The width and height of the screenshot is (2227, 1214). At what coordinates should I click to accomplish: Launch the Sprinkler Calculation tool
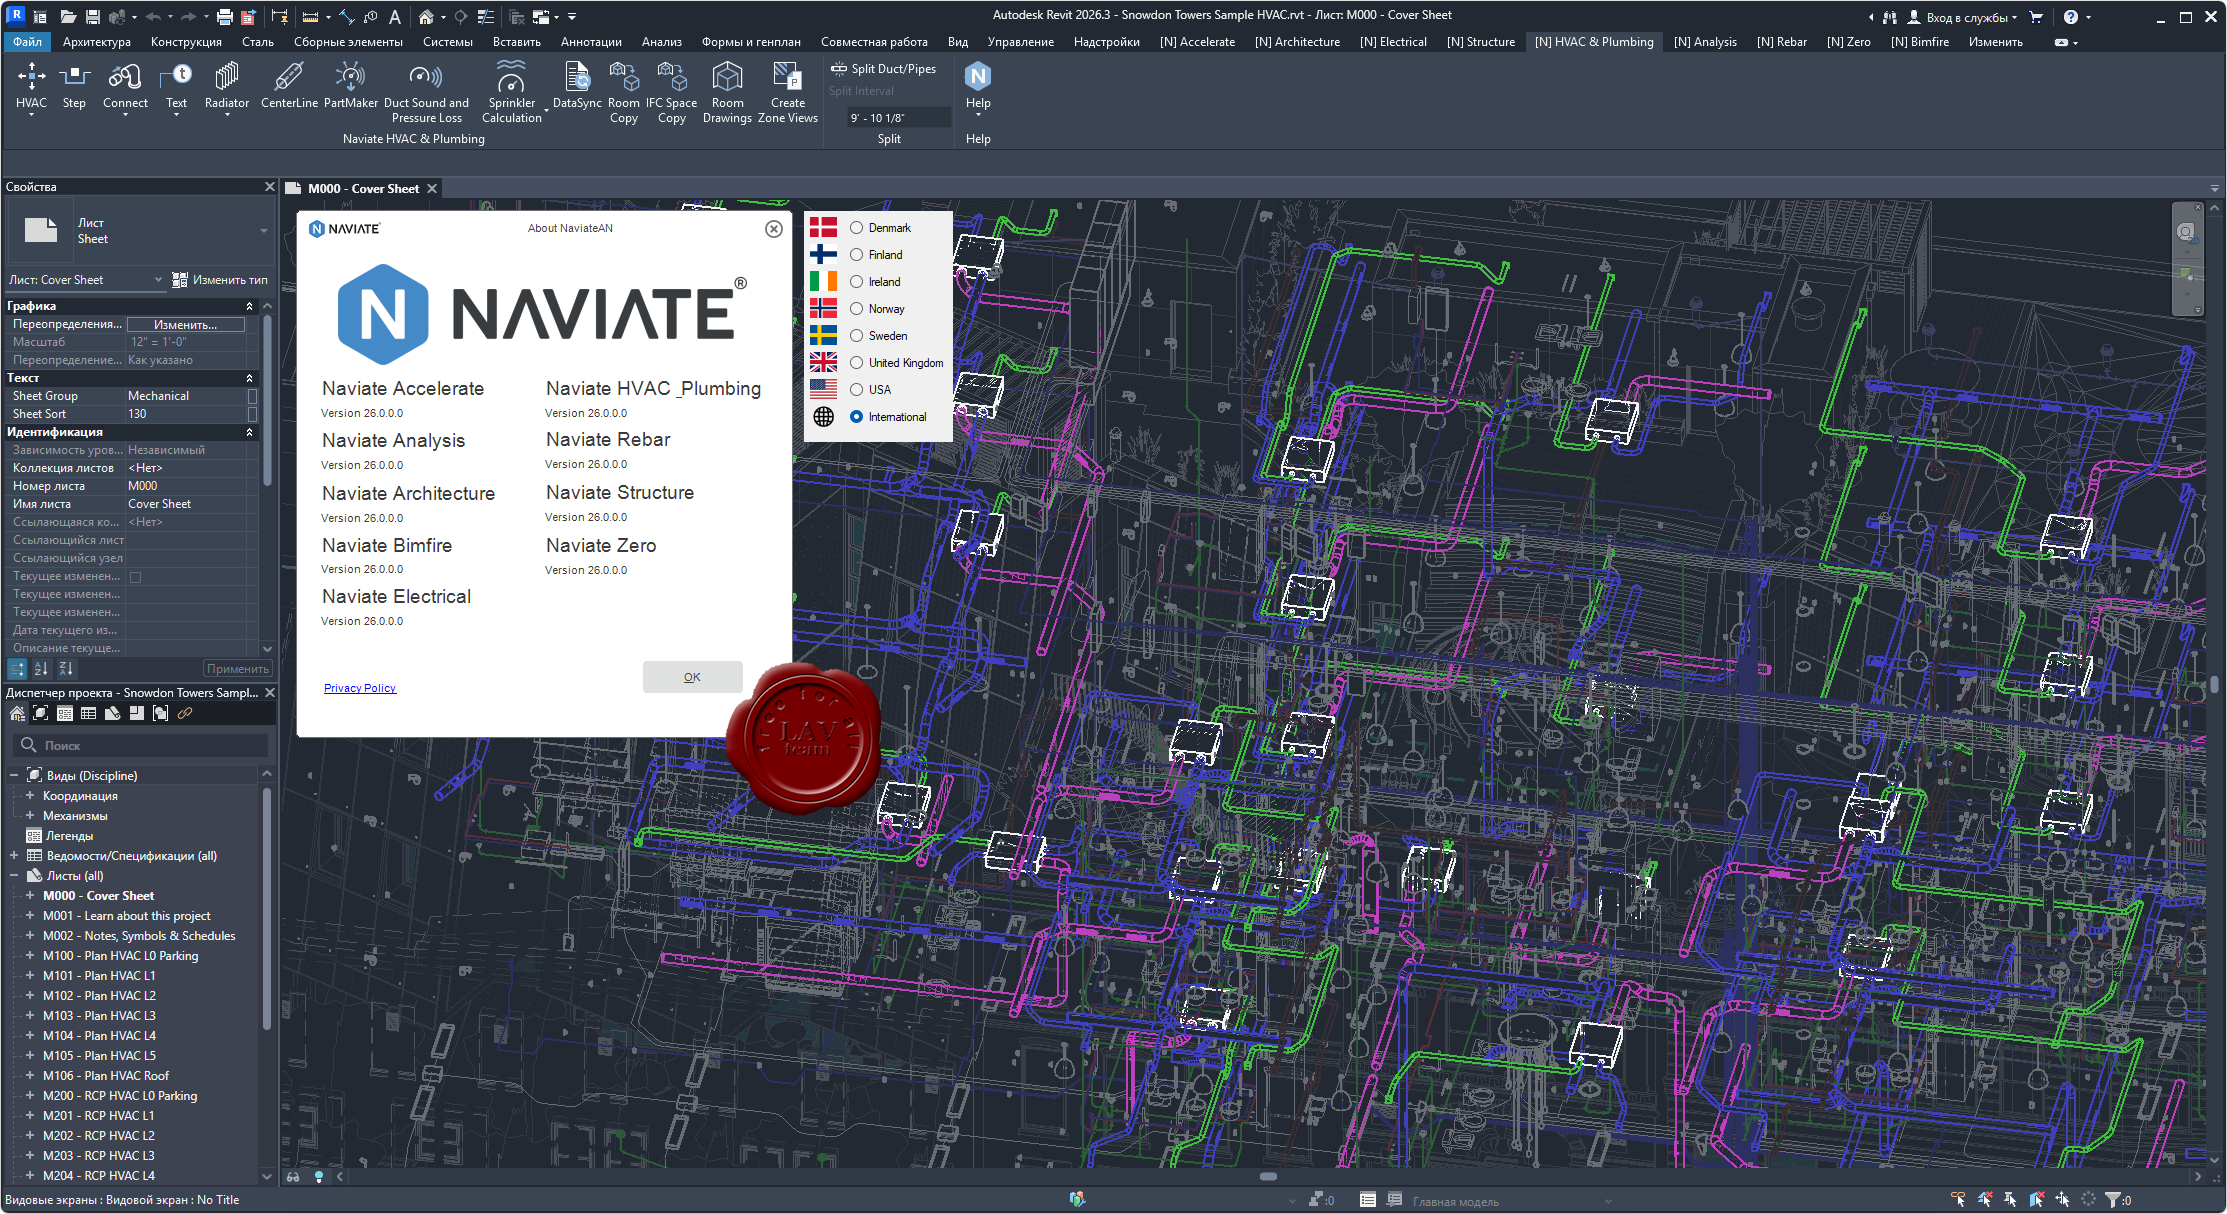click(511, 77)
